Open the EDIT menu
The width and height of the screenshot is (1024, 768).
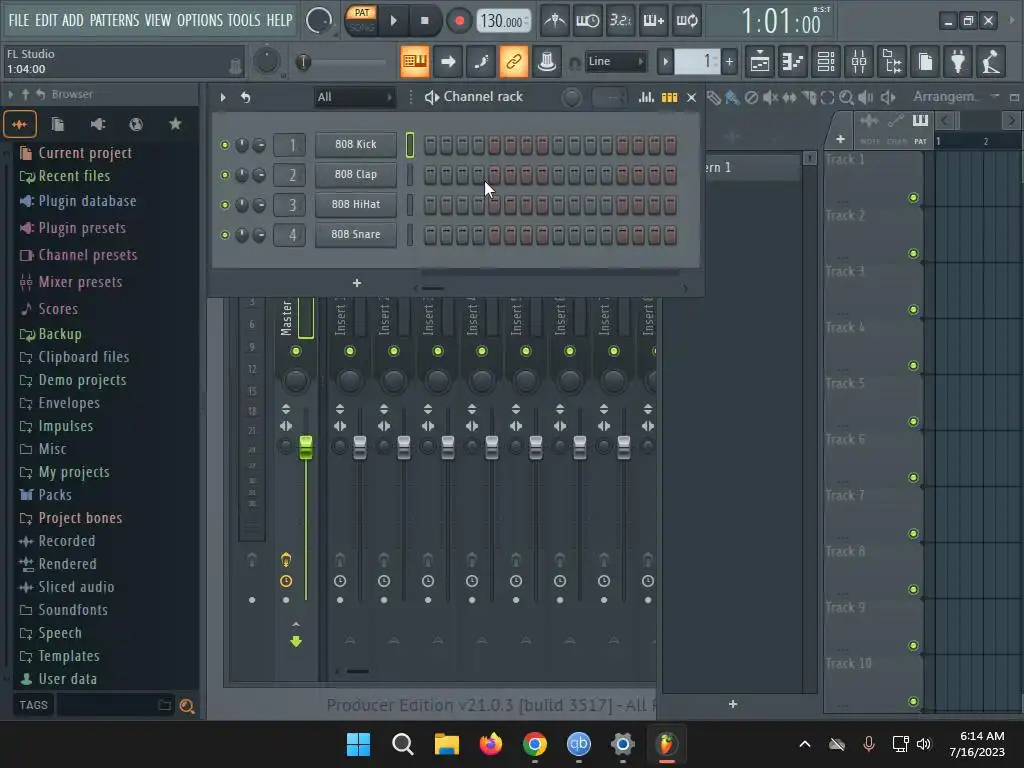(46, 20)
